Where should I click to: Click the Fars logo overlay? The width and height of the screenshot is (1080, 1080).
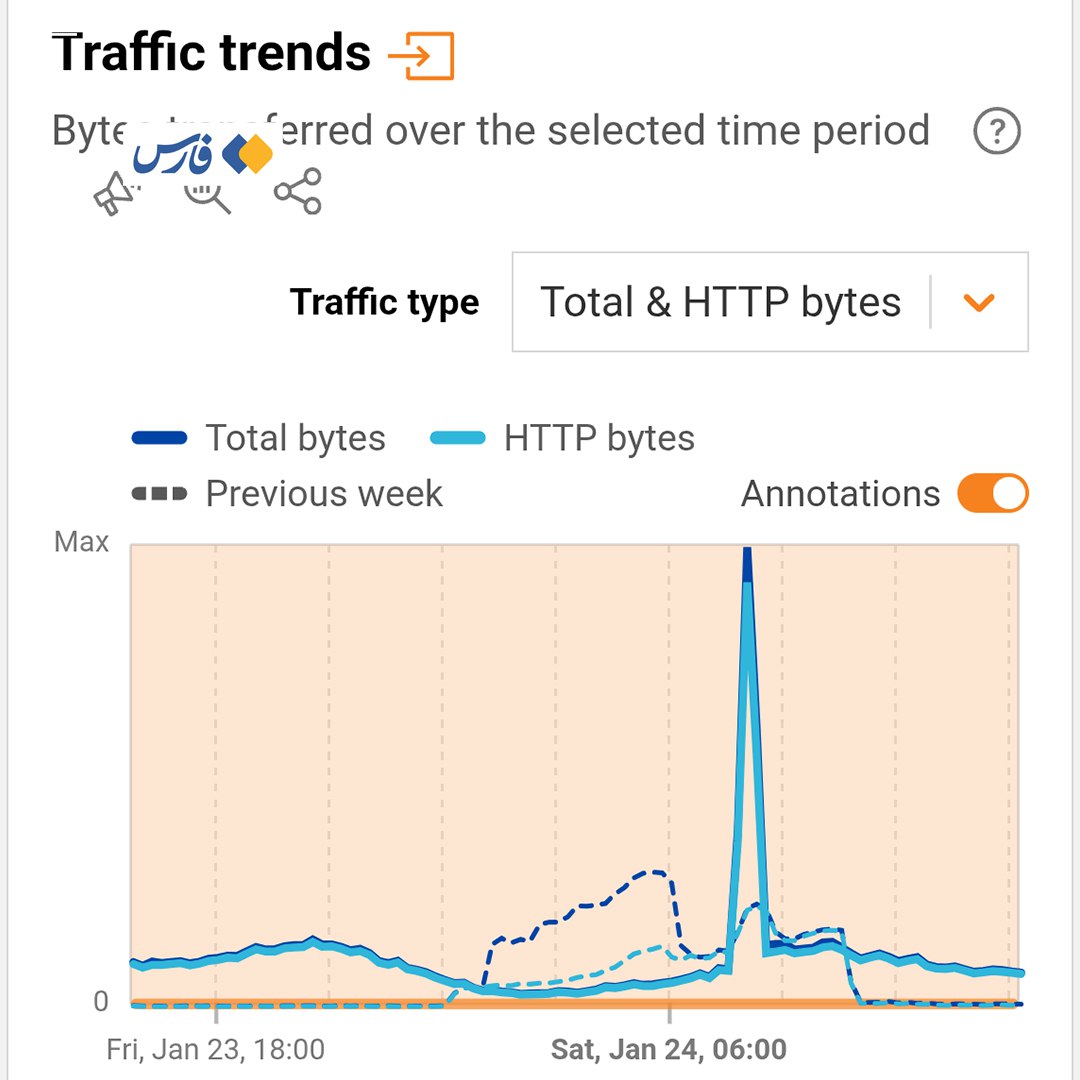coord(203,153)
